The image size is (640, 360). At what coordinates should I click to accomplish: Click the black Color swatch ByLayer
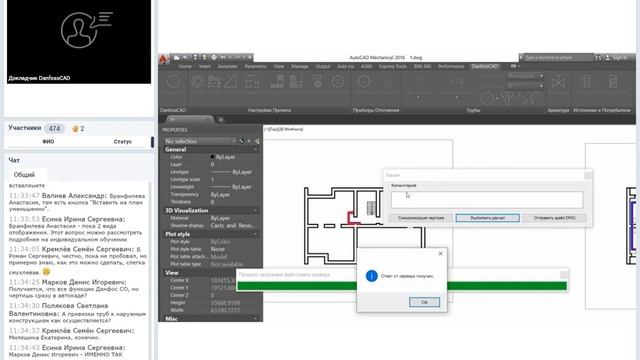[x=212, y=157]
